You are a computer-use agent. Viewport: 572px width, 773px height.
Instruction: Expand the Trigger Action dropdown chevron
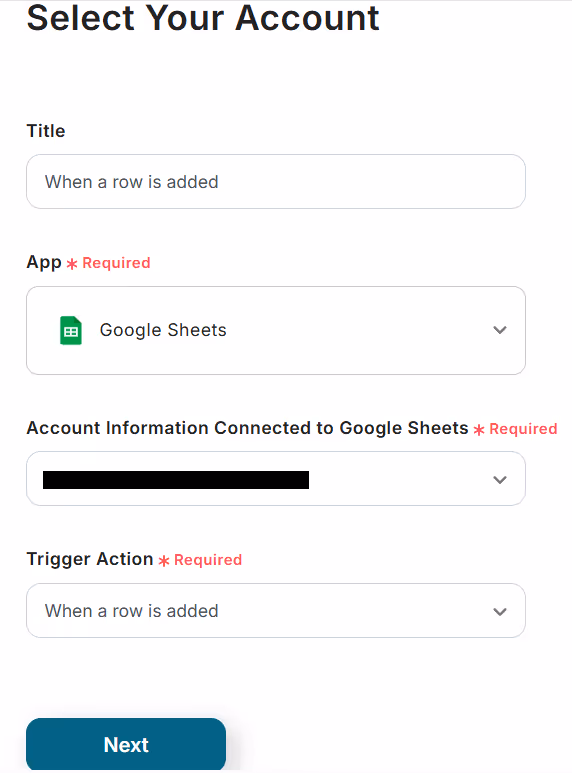pos(500,611)
